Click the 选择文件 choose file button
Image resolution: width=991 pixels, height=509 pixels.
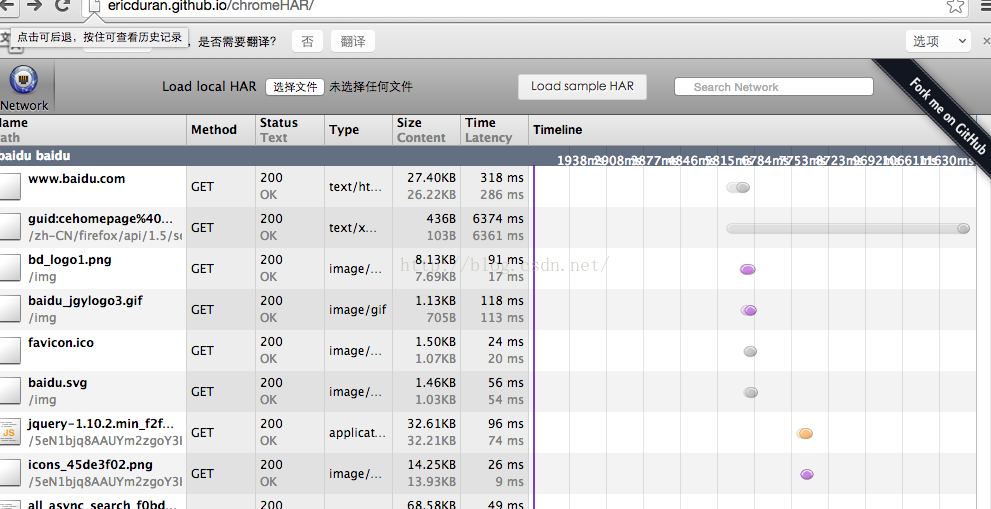(x=295, y=87)
